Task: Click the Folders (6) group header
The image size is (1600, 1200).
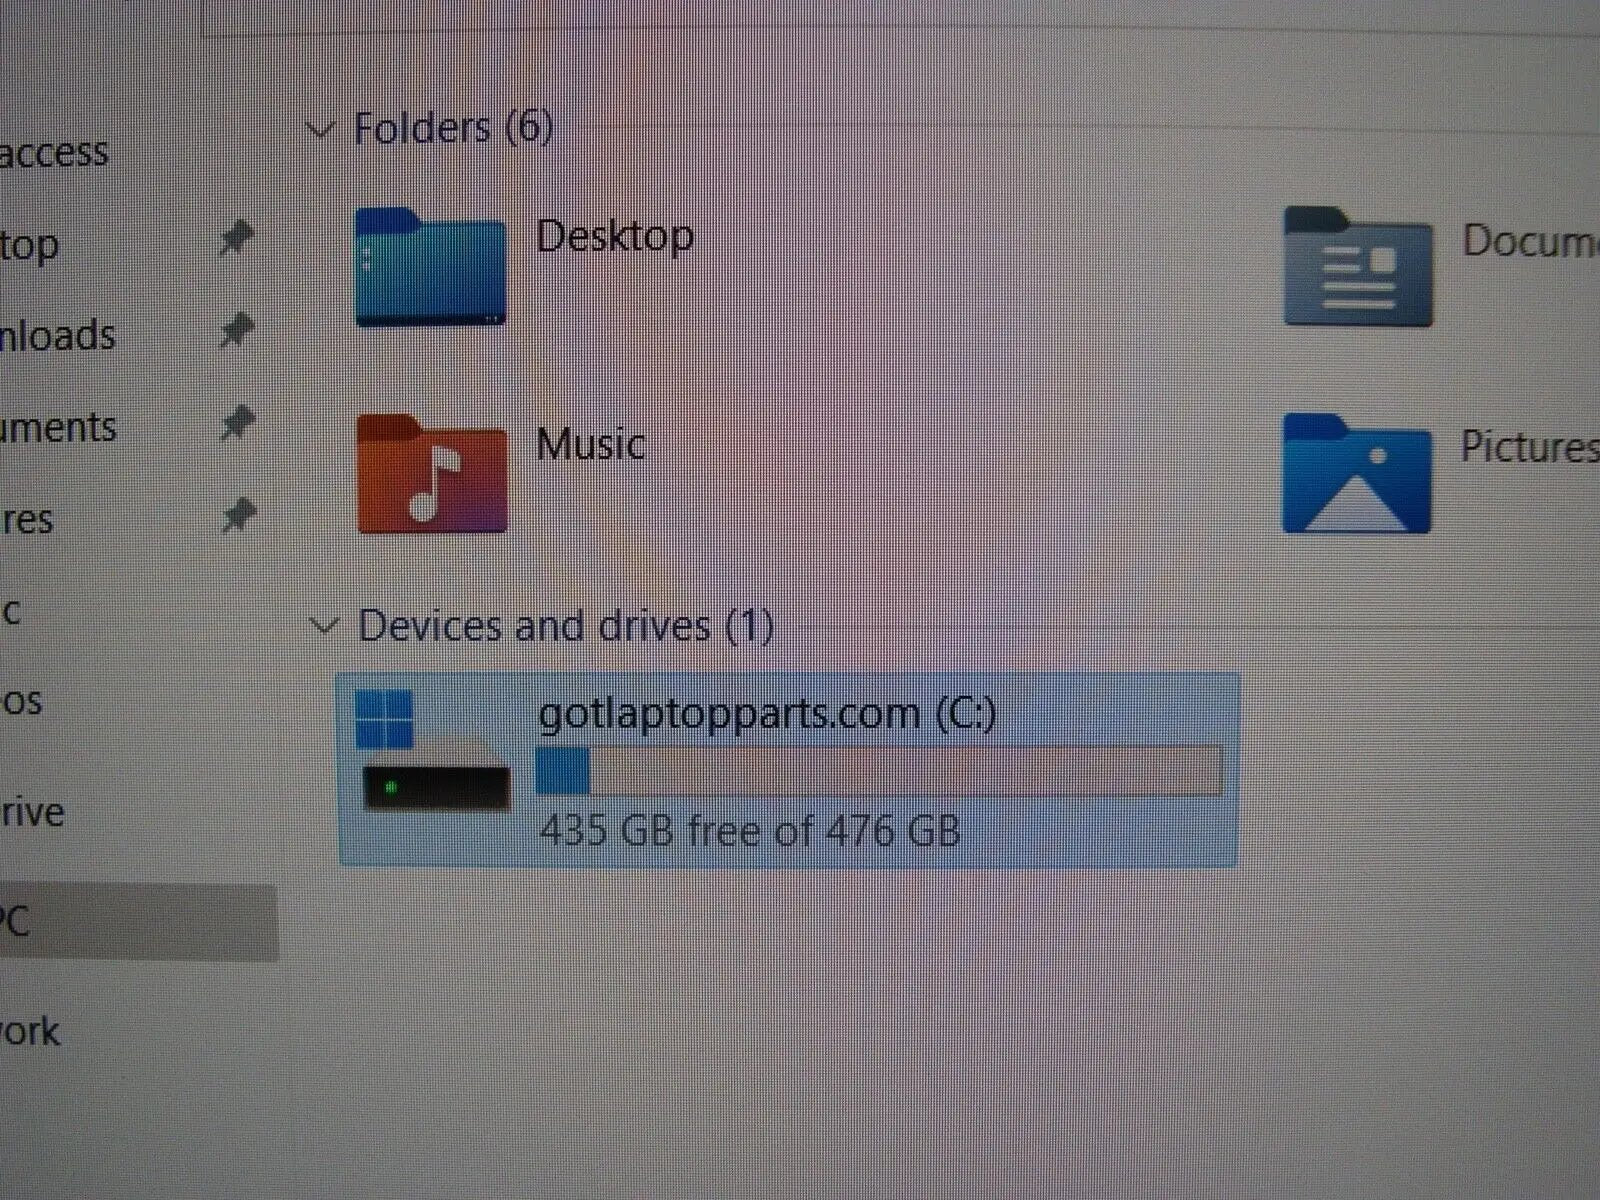Action: (x=454, y=127)
